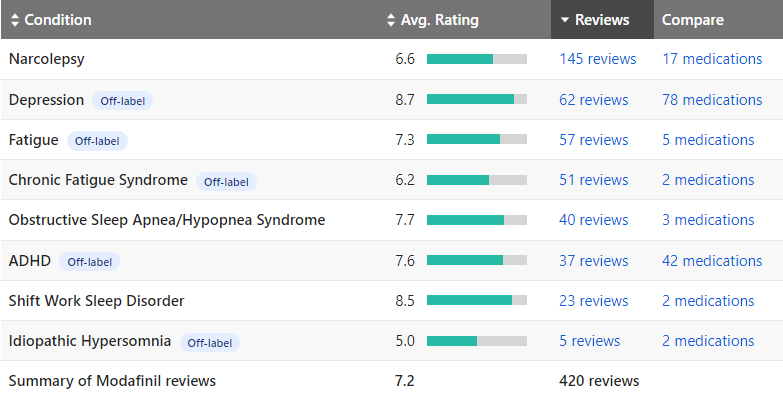View 23 reviews for Shift Work Sleep Disorder
The width and height of the screenshot is (783, 419).
tap(593, 301)
